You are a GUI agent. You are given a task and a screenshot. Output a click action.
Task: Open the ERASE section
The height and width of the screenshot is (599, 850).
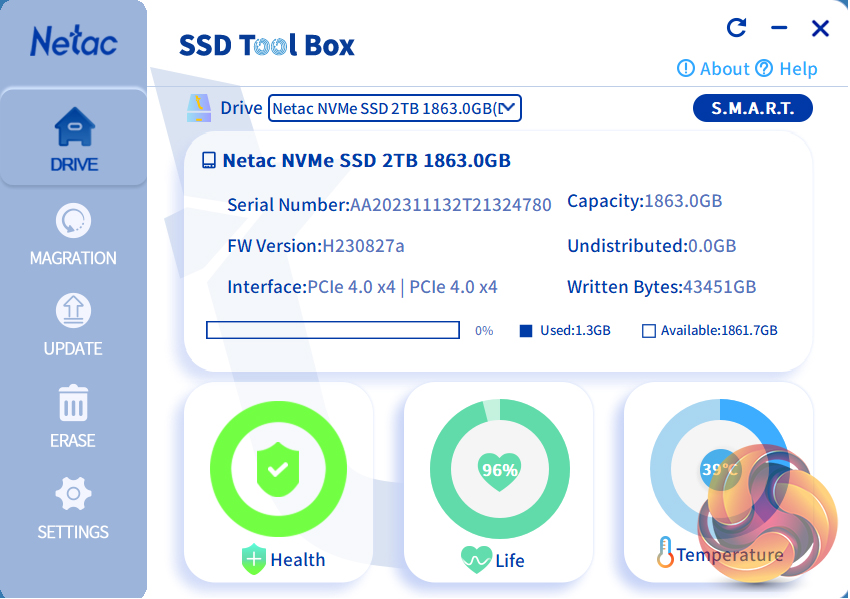[73, 416]
